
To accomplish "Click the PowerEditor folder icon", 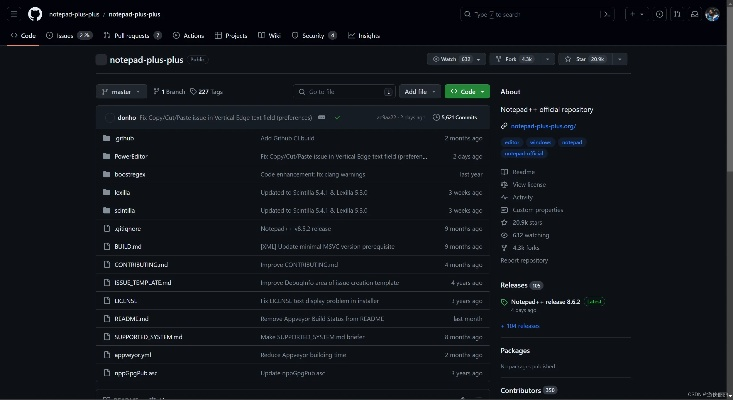I will click(x=106, y=156).
